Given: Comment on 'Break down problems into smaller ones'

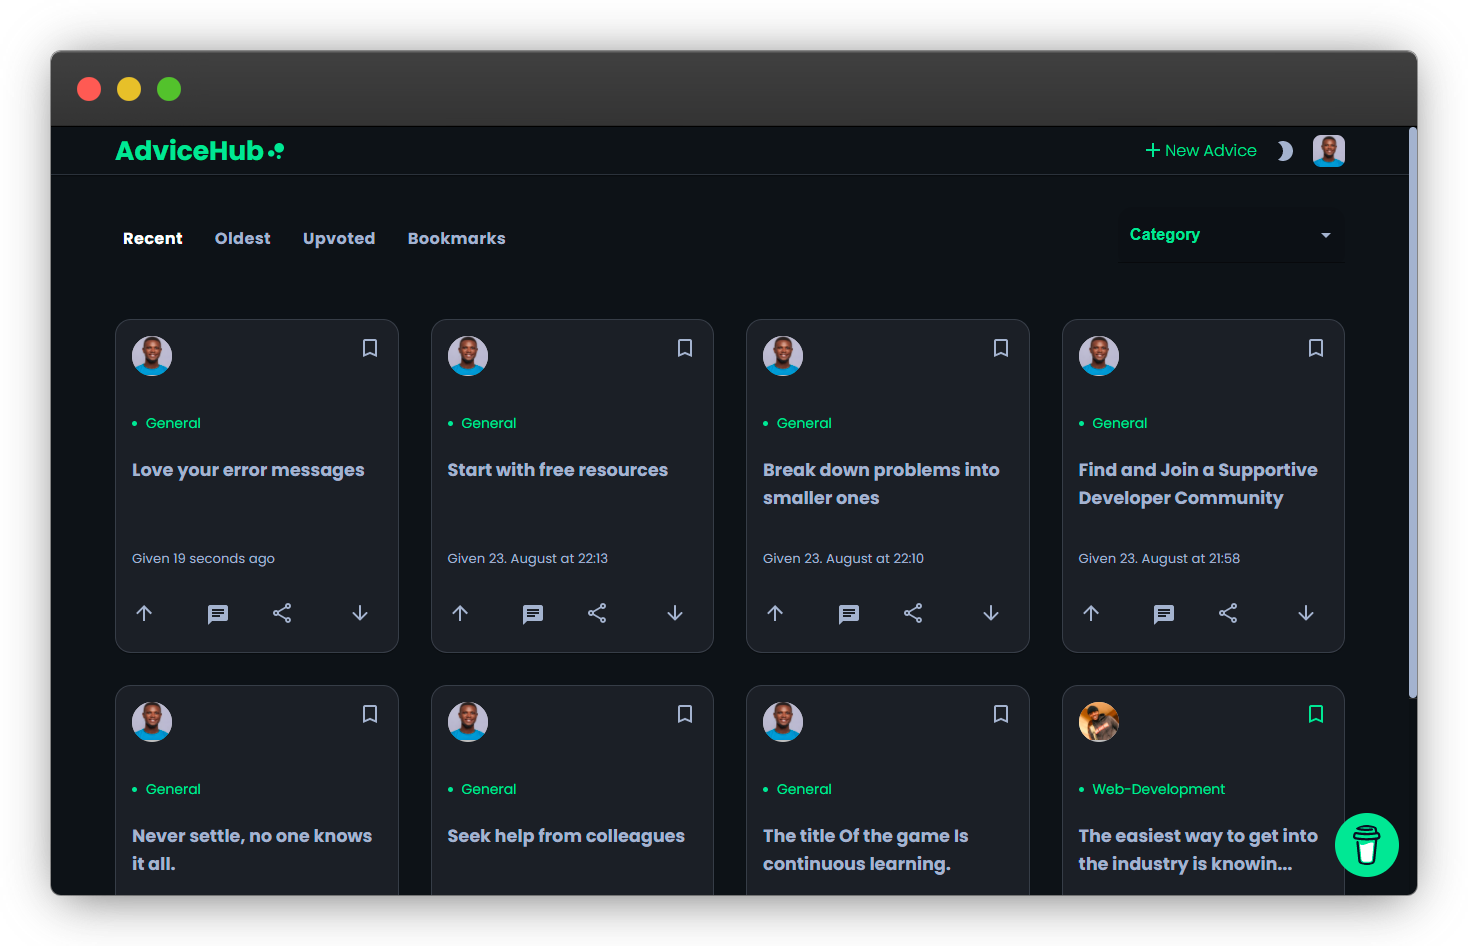Looking at the screenshot, I should coord(849,614).
